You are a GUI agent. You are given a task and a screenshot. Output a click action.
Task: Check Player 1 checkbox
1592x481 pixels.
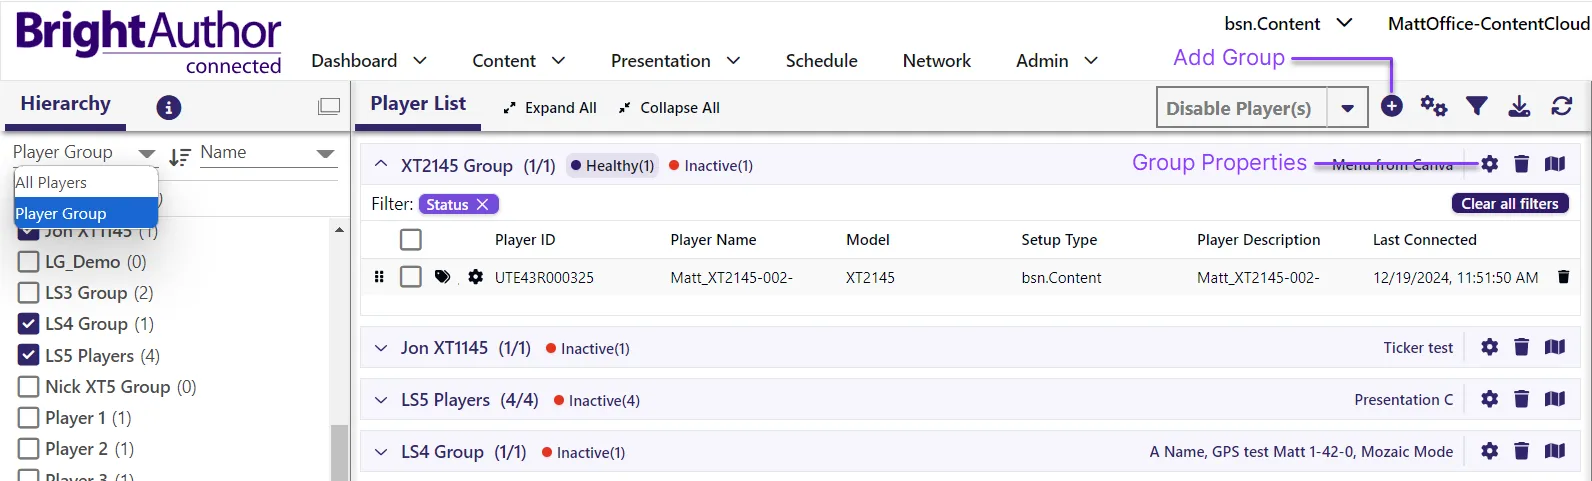(29, 417)
